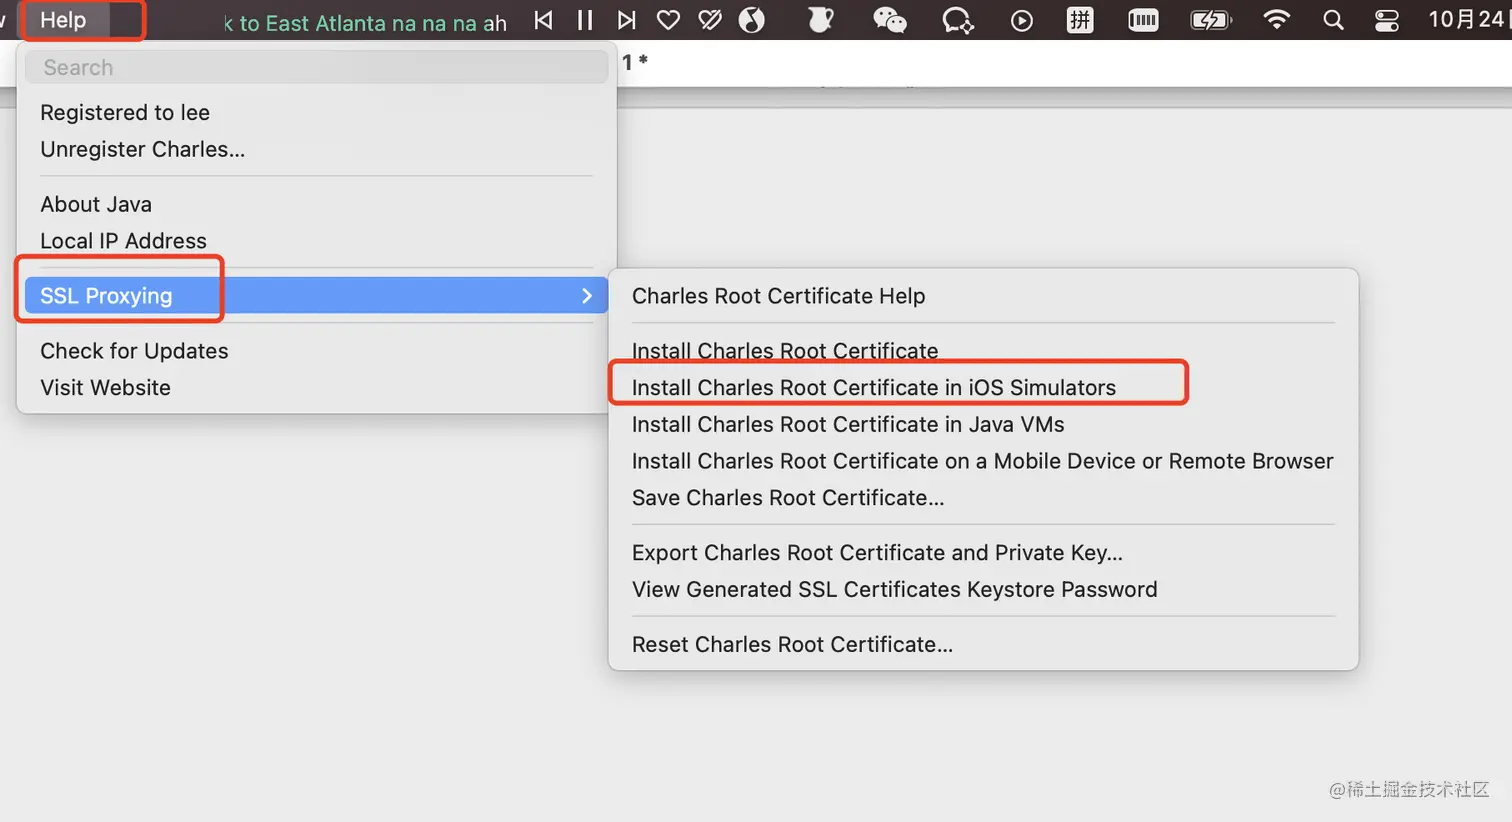Click the Pinyin input method icon

click(1080, 20)
